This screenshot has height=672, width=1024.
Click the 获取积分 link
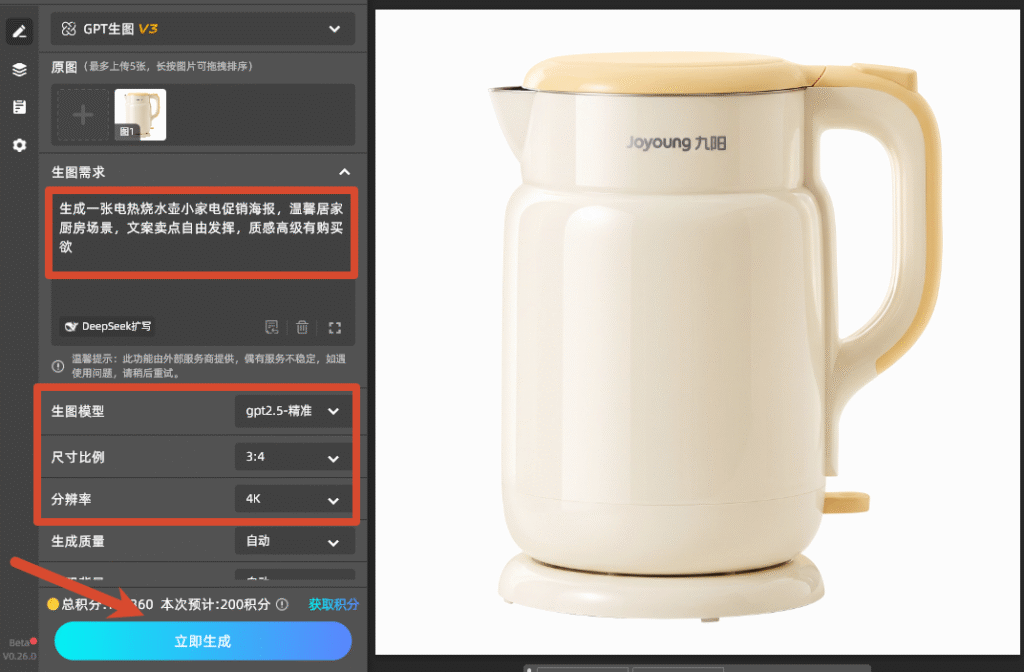[334, 605]
